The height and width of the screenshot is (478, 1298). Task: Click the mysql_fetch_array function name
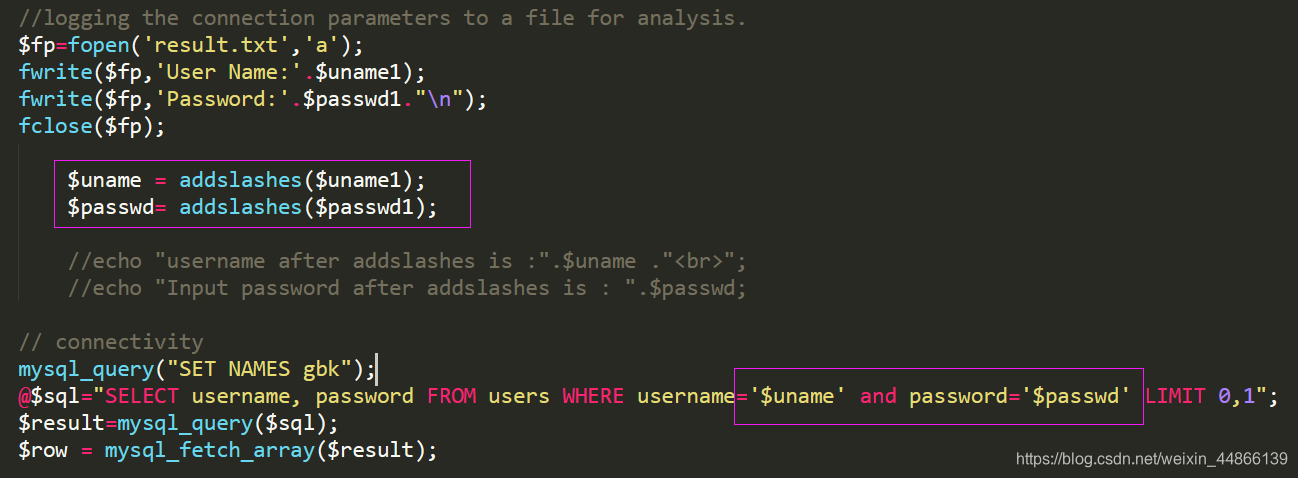[x=210, y=451]
